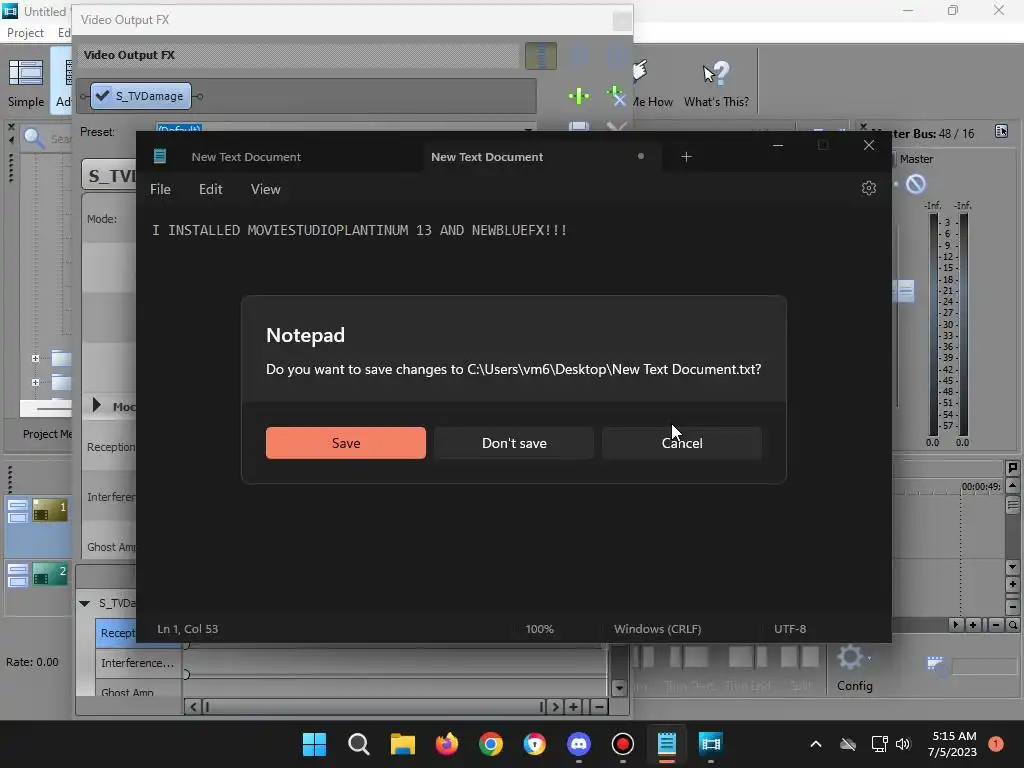
Task: Open the Windows Start menu
Action: tap(314, 744)
